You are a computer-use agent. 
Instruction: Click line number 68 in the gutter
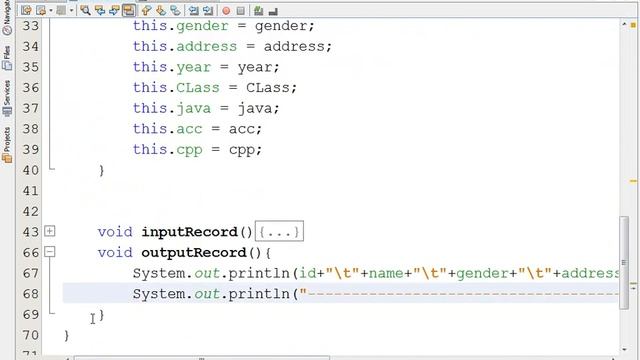[x=31, y=294]
